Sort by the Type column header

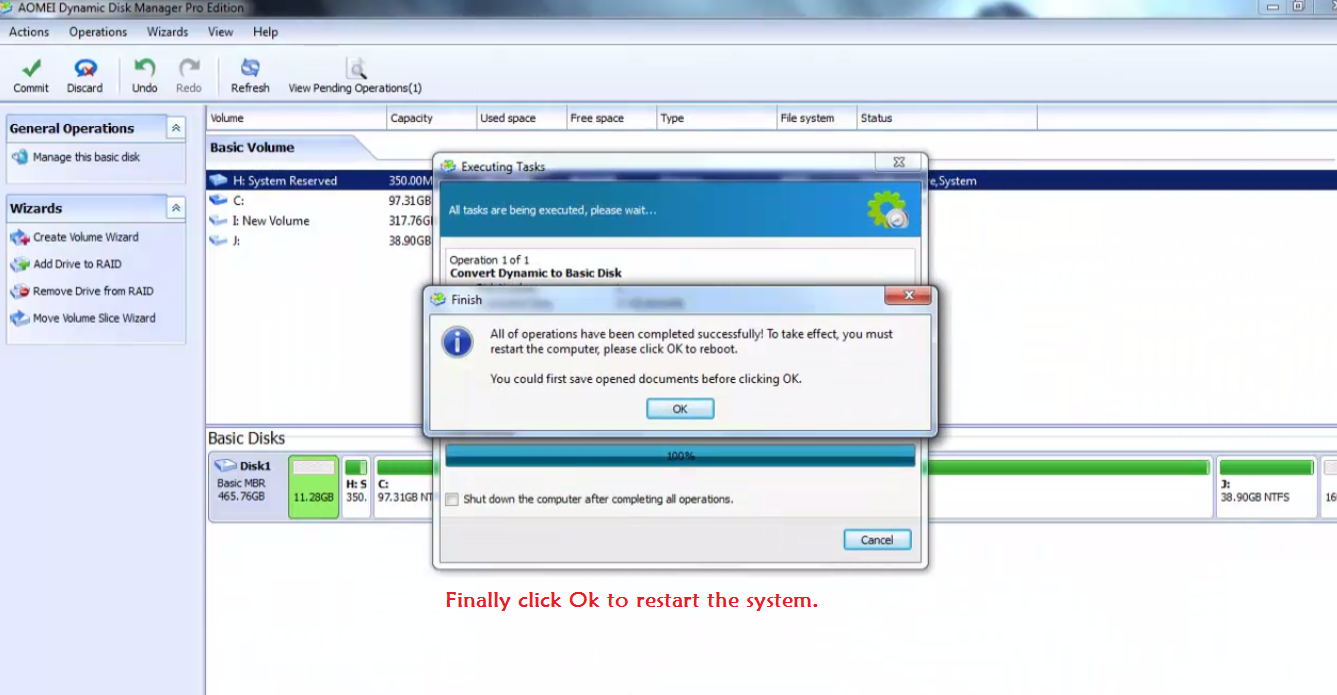coord(717,118)
